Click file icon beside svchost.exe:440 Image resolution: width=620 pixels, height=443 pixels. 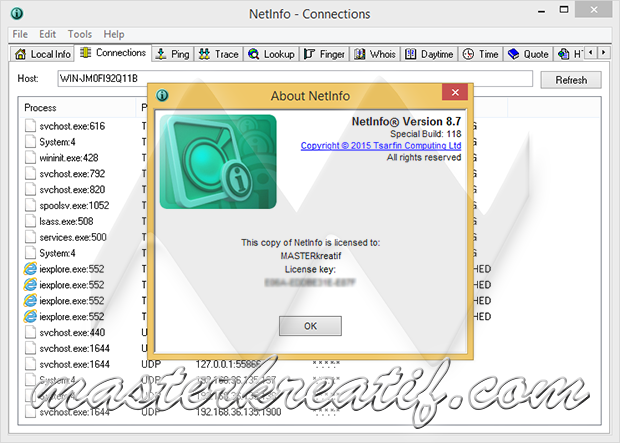click(30, 332)
